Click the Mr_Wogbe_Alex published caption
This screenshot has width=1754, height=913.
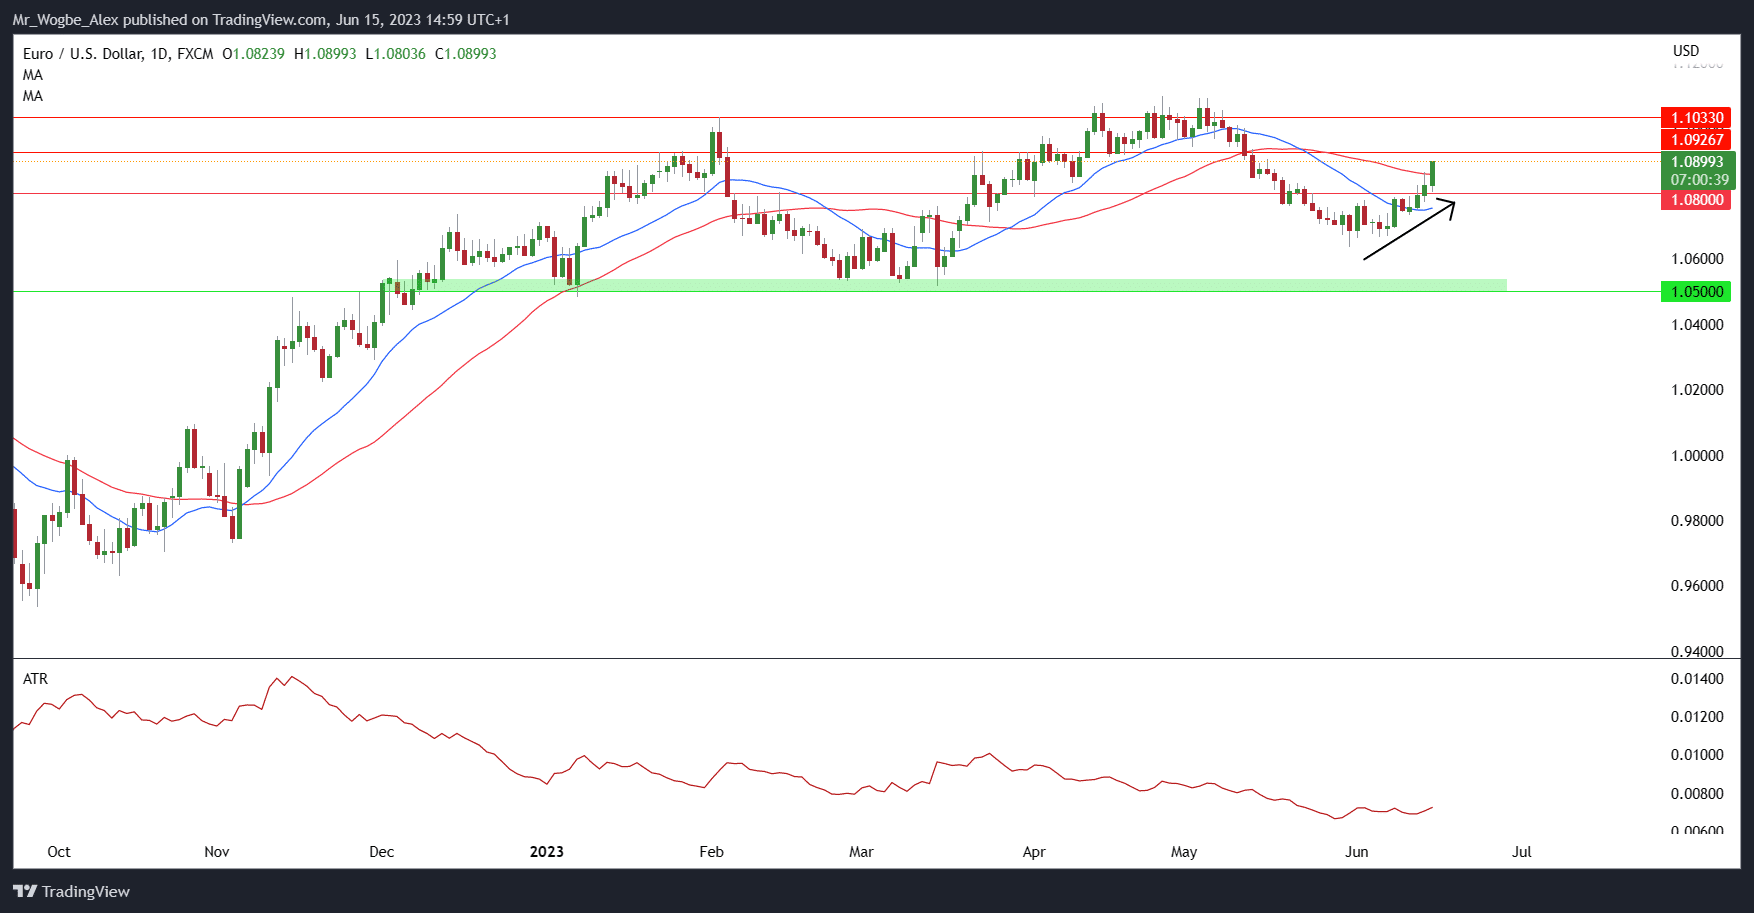[x=261, y=20]
